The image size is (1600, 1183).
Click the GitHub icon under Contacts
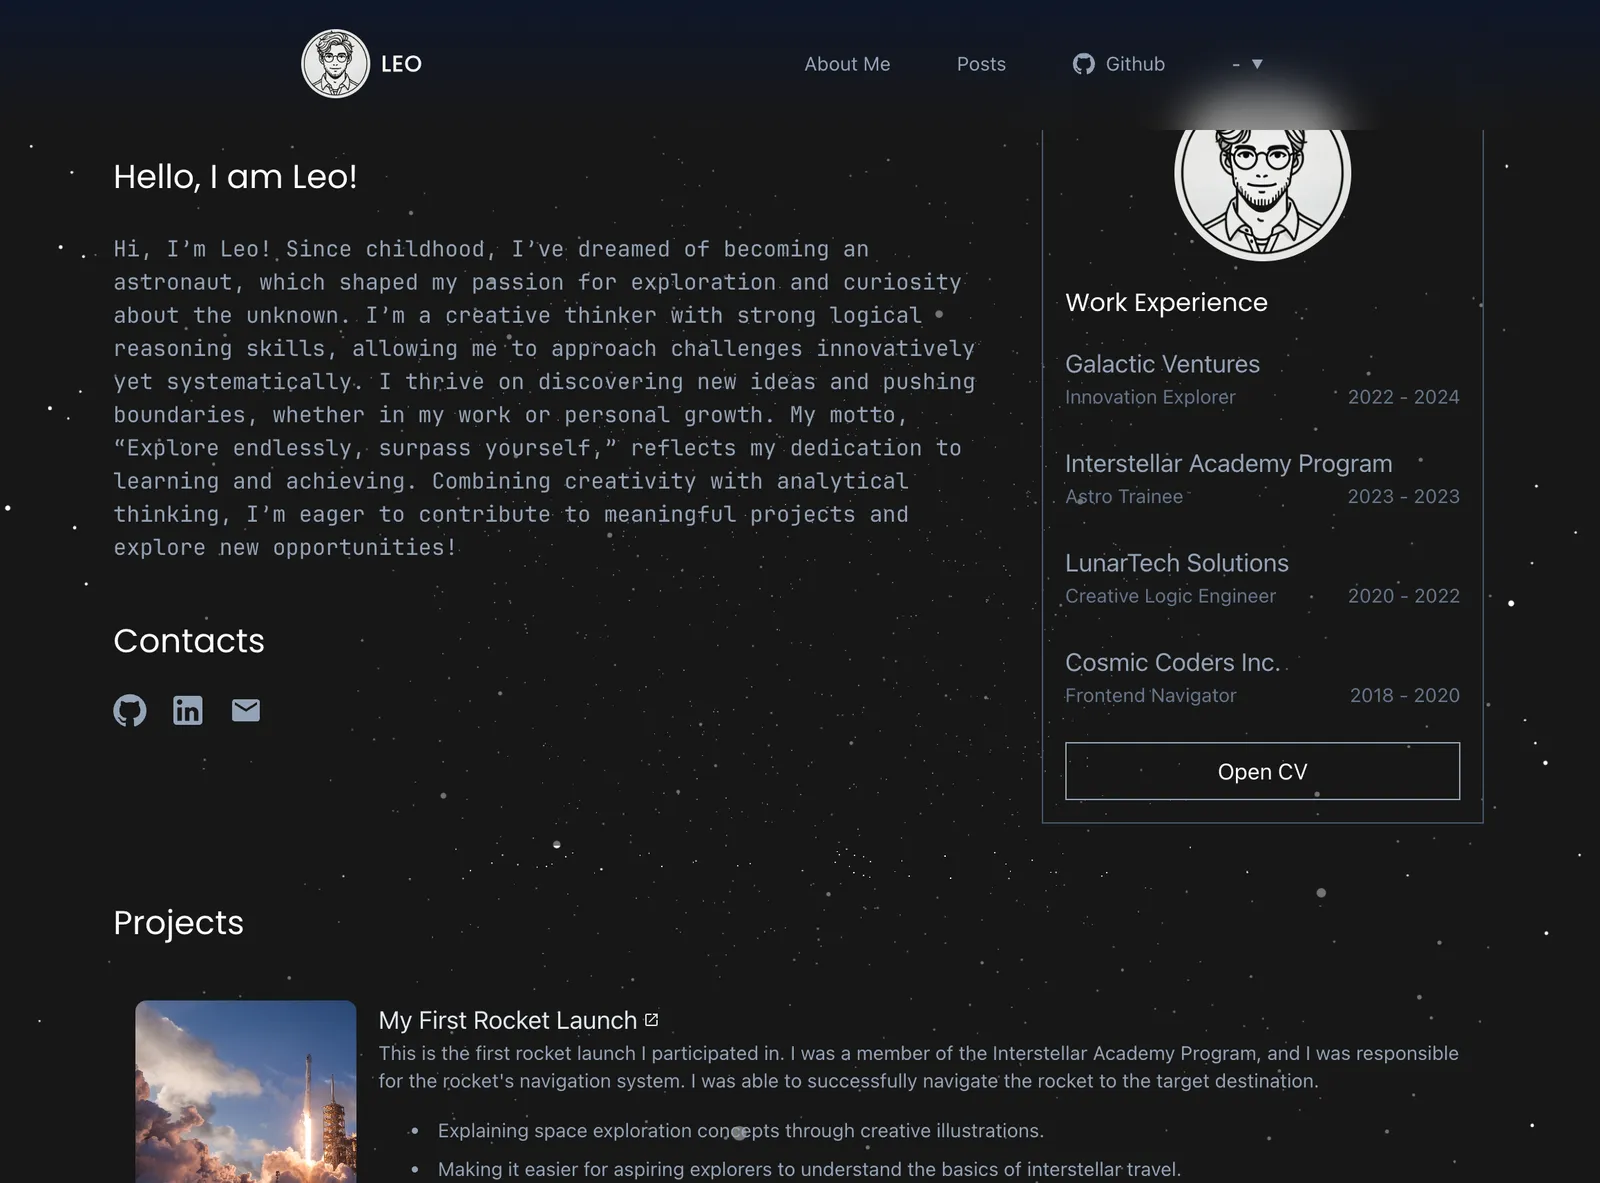pyautogui.click(x=130, y=710)
